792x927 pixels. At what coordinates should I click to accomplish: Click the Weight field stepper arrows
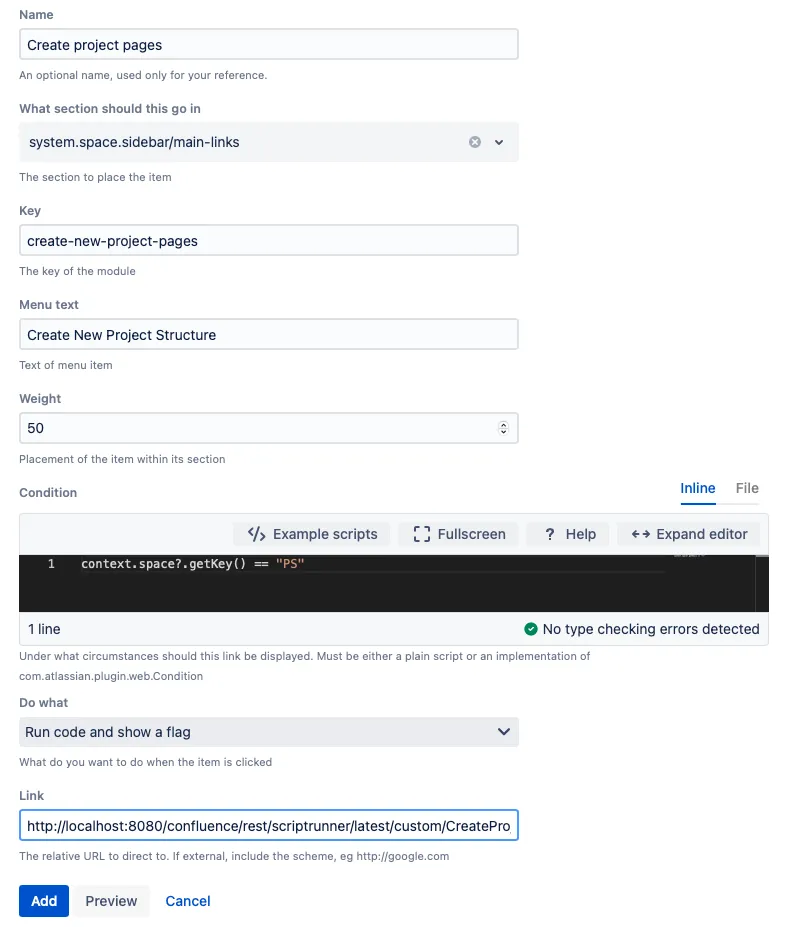[x=503, y=428]
